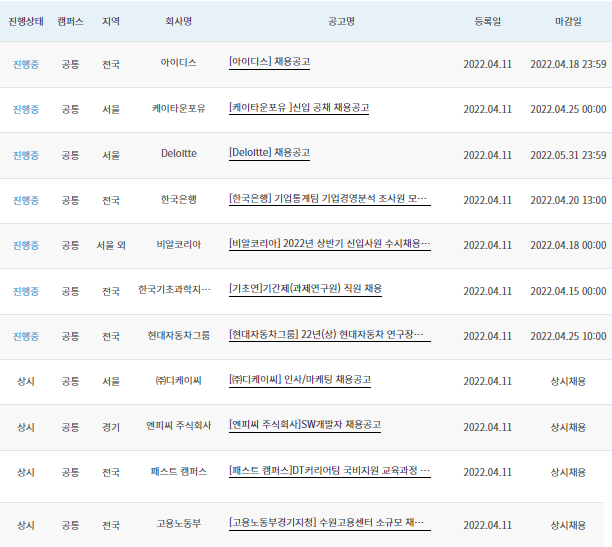The height and width of the screenshot is (547, 612).
Task: Click the 진행상태 column header
Action: click(x=26, y=21)
